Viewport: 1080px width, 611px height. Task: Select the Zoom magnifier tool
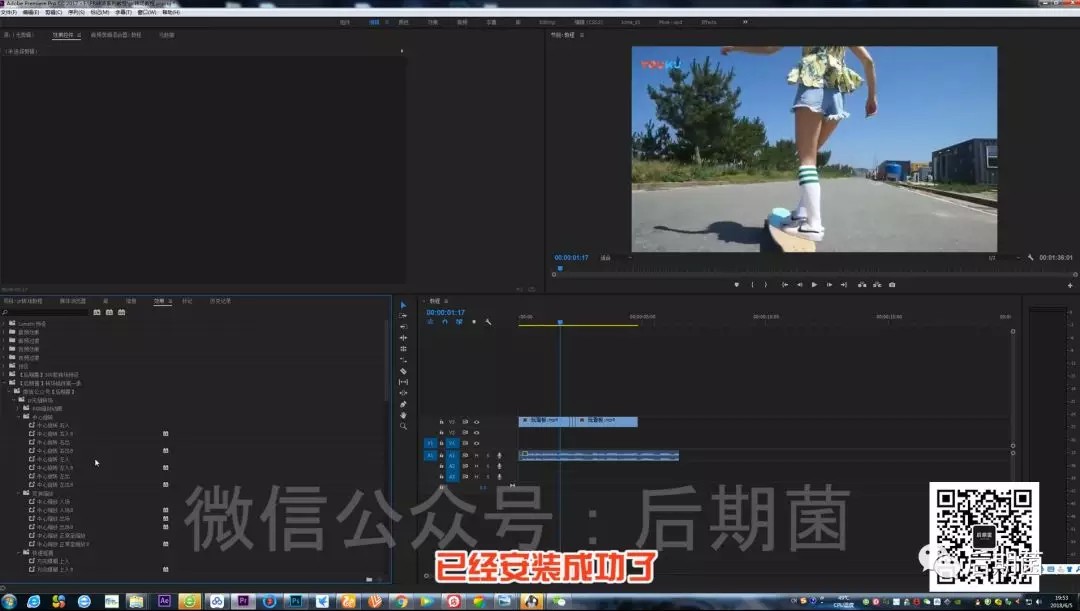pos(403,426)
